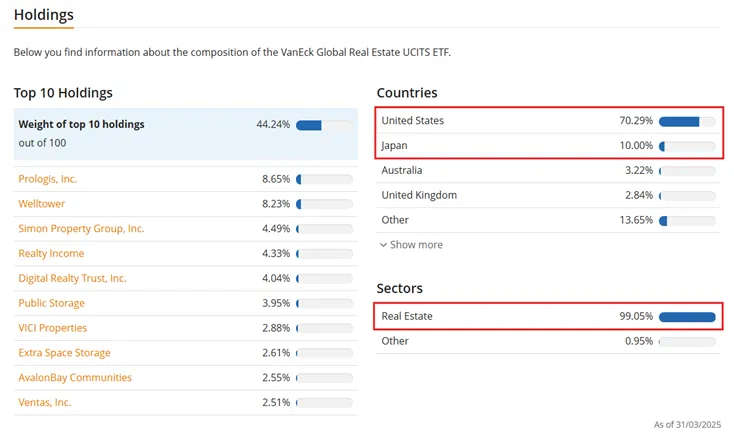
Task: Click the United Kingdom 2.84% bar
Action: point(687,196)
